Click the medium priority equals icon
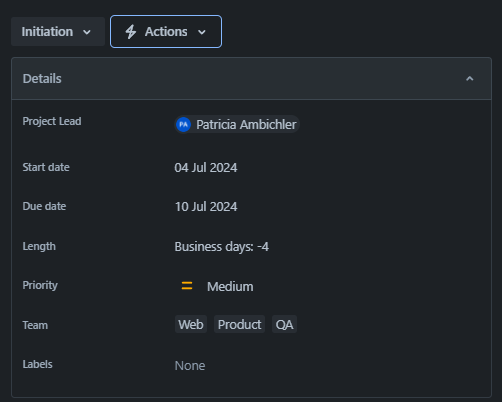Image resolution: width=502 pixels, height=402 pixels. [187, 286]
